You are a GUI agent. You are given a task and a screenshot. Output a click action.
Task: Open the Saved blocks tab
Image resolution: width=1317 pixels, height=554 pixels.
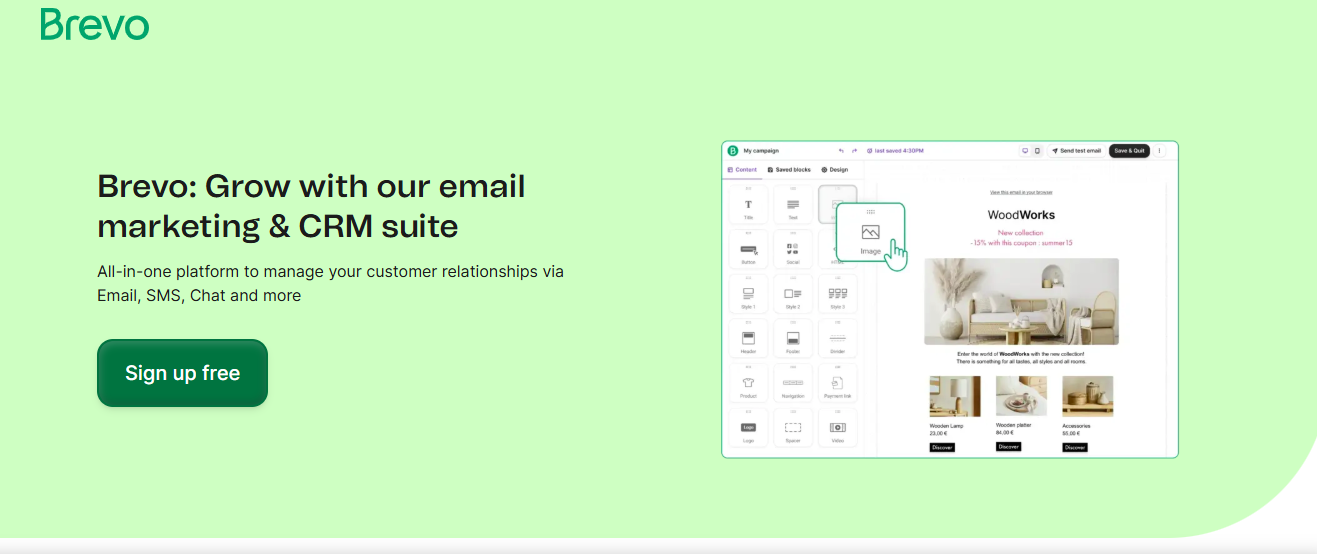click(789, 170)
